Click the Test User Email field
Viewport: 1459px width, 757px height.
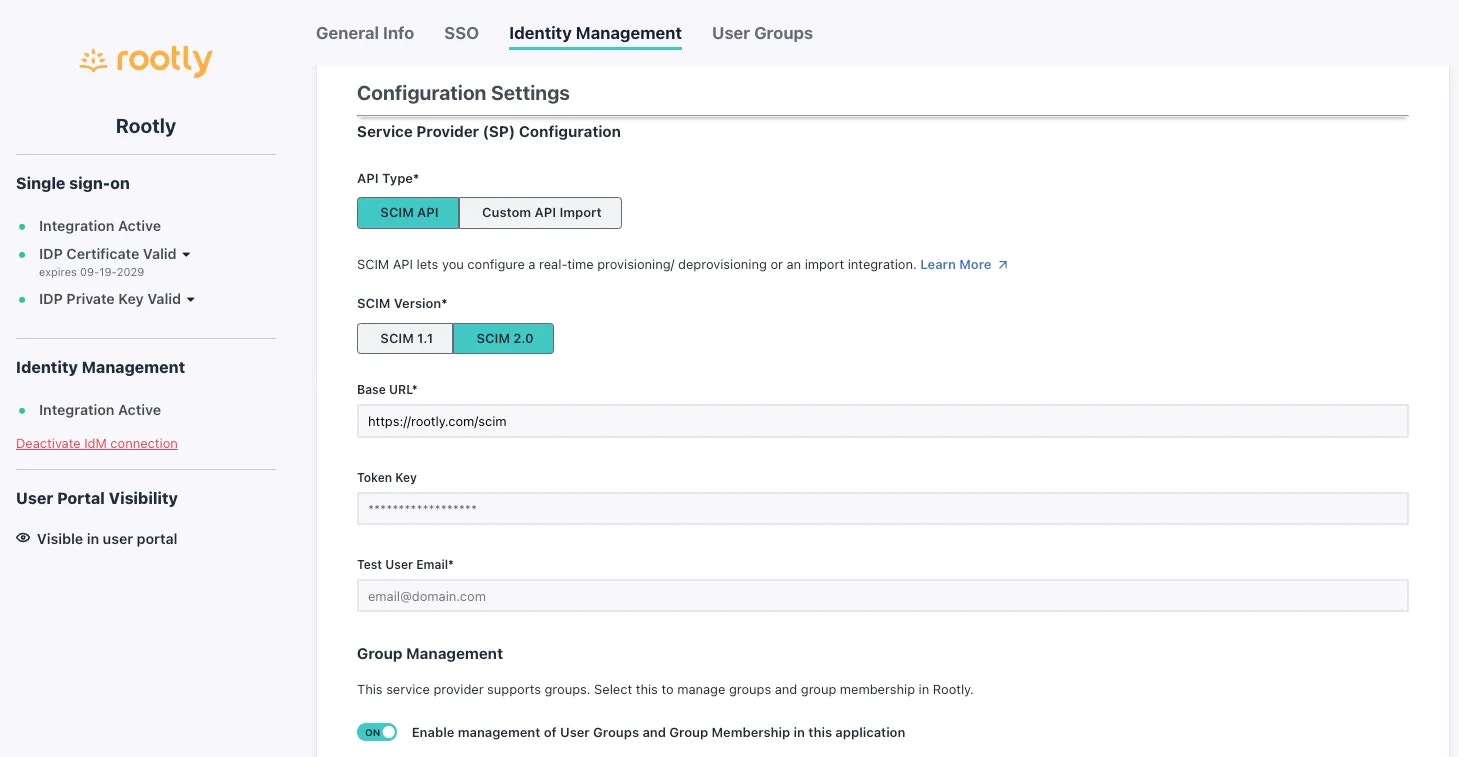[882, 596]
